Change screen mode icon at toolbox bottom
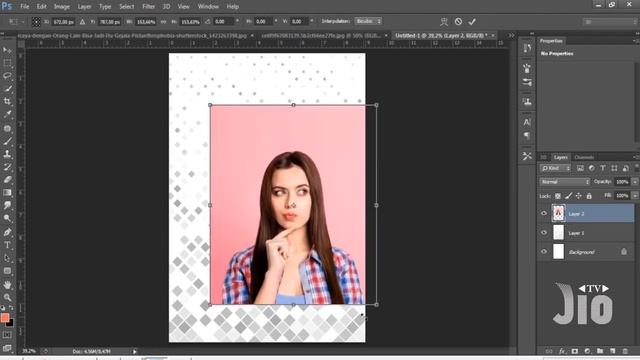Image resolution: width=640 pixels, height=360 pixels. [7, 348]
